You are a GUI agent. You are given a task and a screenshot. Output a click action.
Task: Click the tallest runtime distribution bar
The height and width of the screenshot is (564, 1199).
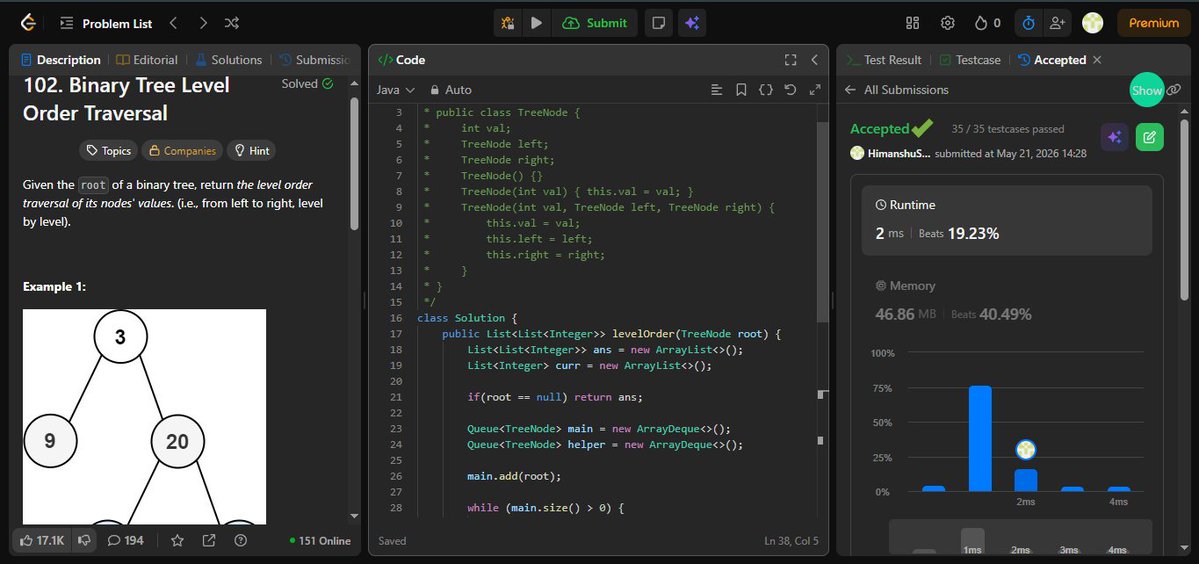(x=980, y=439)
